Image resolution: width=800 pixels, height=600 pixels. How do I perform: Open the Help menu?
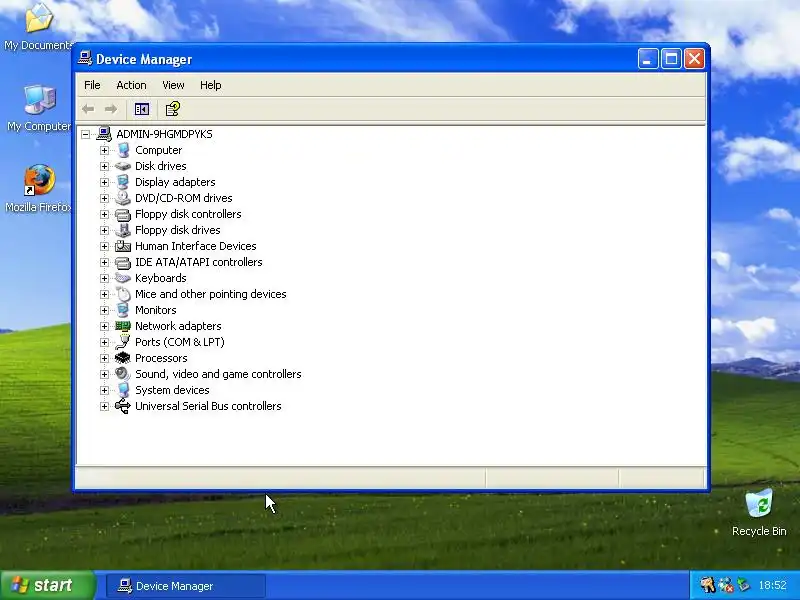click(210, 85)
